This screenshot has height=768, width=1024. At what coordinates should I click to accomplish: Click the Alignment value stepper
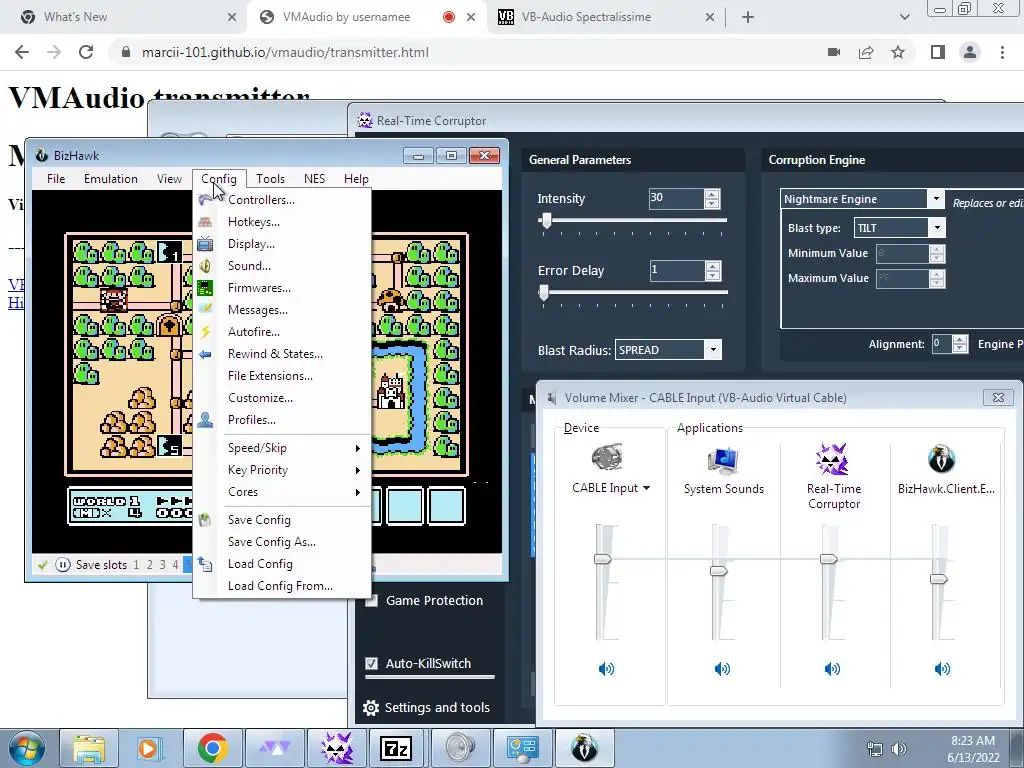coord(959,344)
